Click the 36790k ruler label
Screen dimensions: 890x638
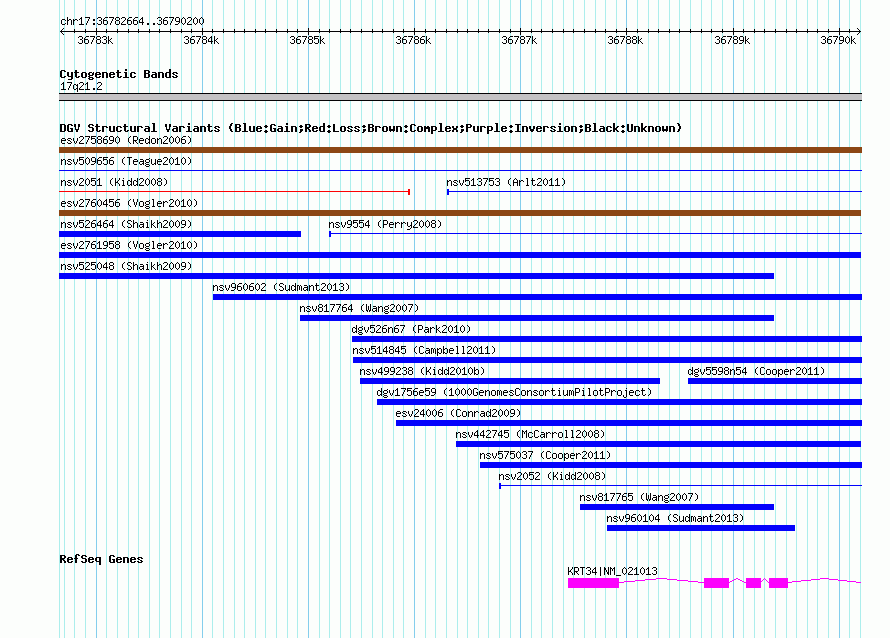[x=838, y=40]
